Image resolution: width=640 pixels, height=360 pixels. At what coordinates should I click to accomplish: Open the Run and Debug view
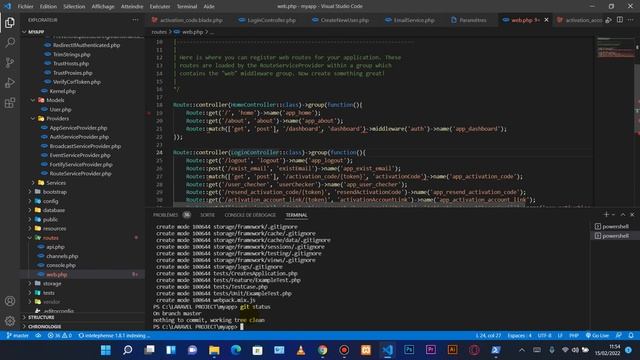coord(10,82)
